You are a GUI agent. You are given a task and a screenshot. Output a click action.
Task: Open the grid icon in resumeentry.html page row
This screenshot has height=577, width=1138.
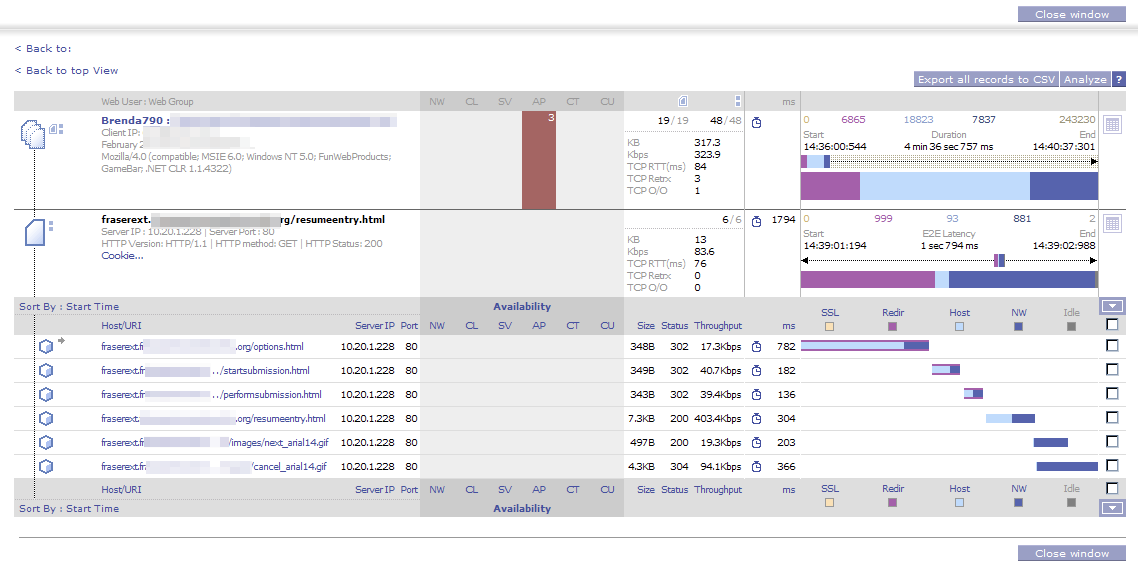click(x=1112, y=223)
